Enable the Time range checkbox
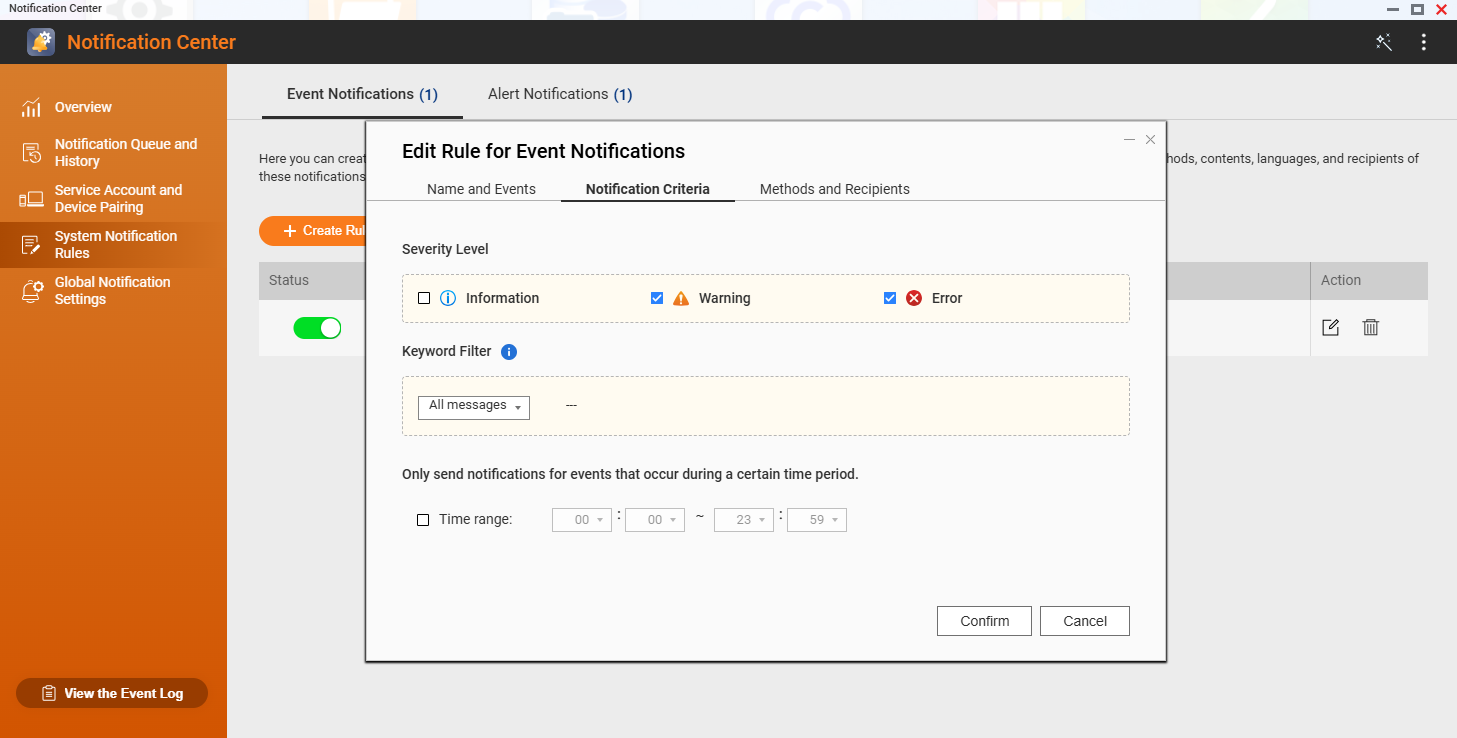 tap(423, 520)
